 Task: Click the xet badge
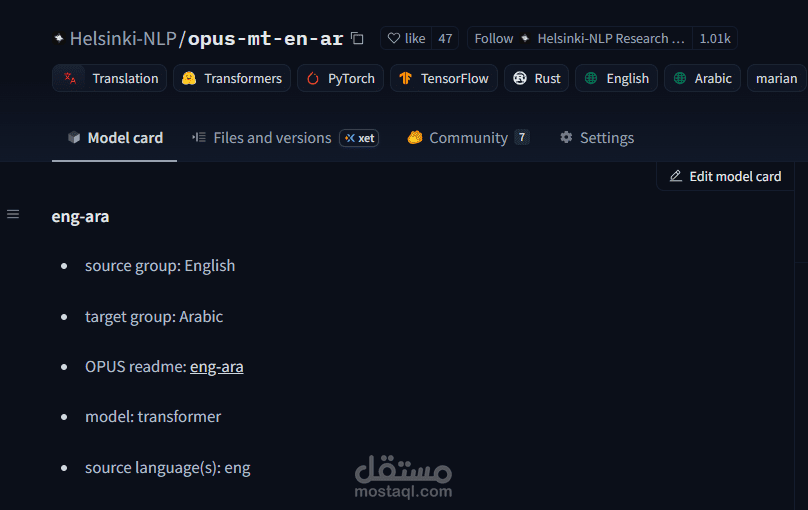[359, 138]
